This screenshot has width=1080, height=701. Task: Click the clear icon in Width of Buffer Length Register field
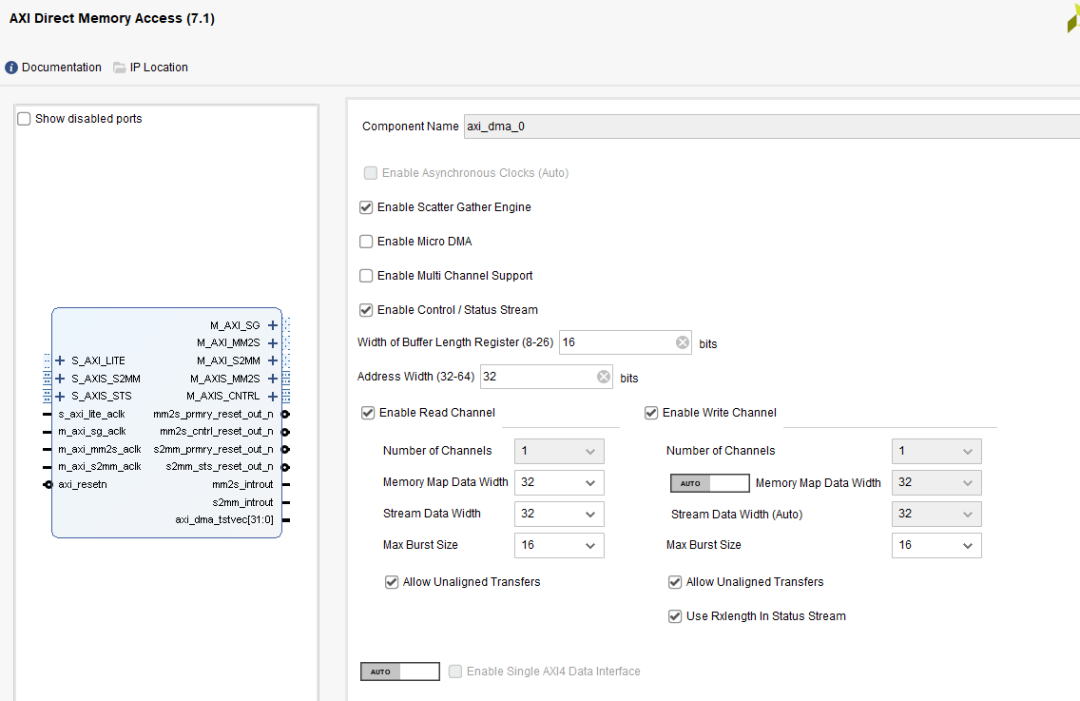pyautogui.click(x=682, y=342)
